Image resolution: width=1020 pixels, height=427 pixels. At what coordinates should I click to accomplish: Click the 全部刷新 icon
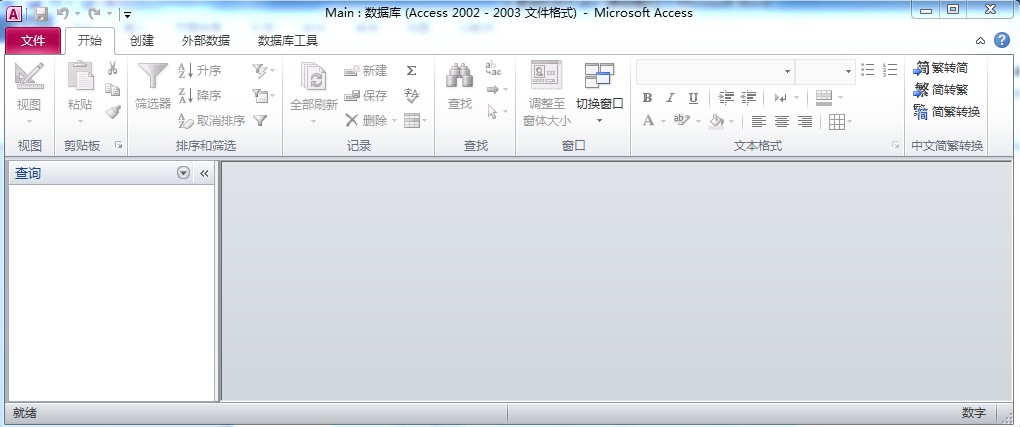pos(314,77)
